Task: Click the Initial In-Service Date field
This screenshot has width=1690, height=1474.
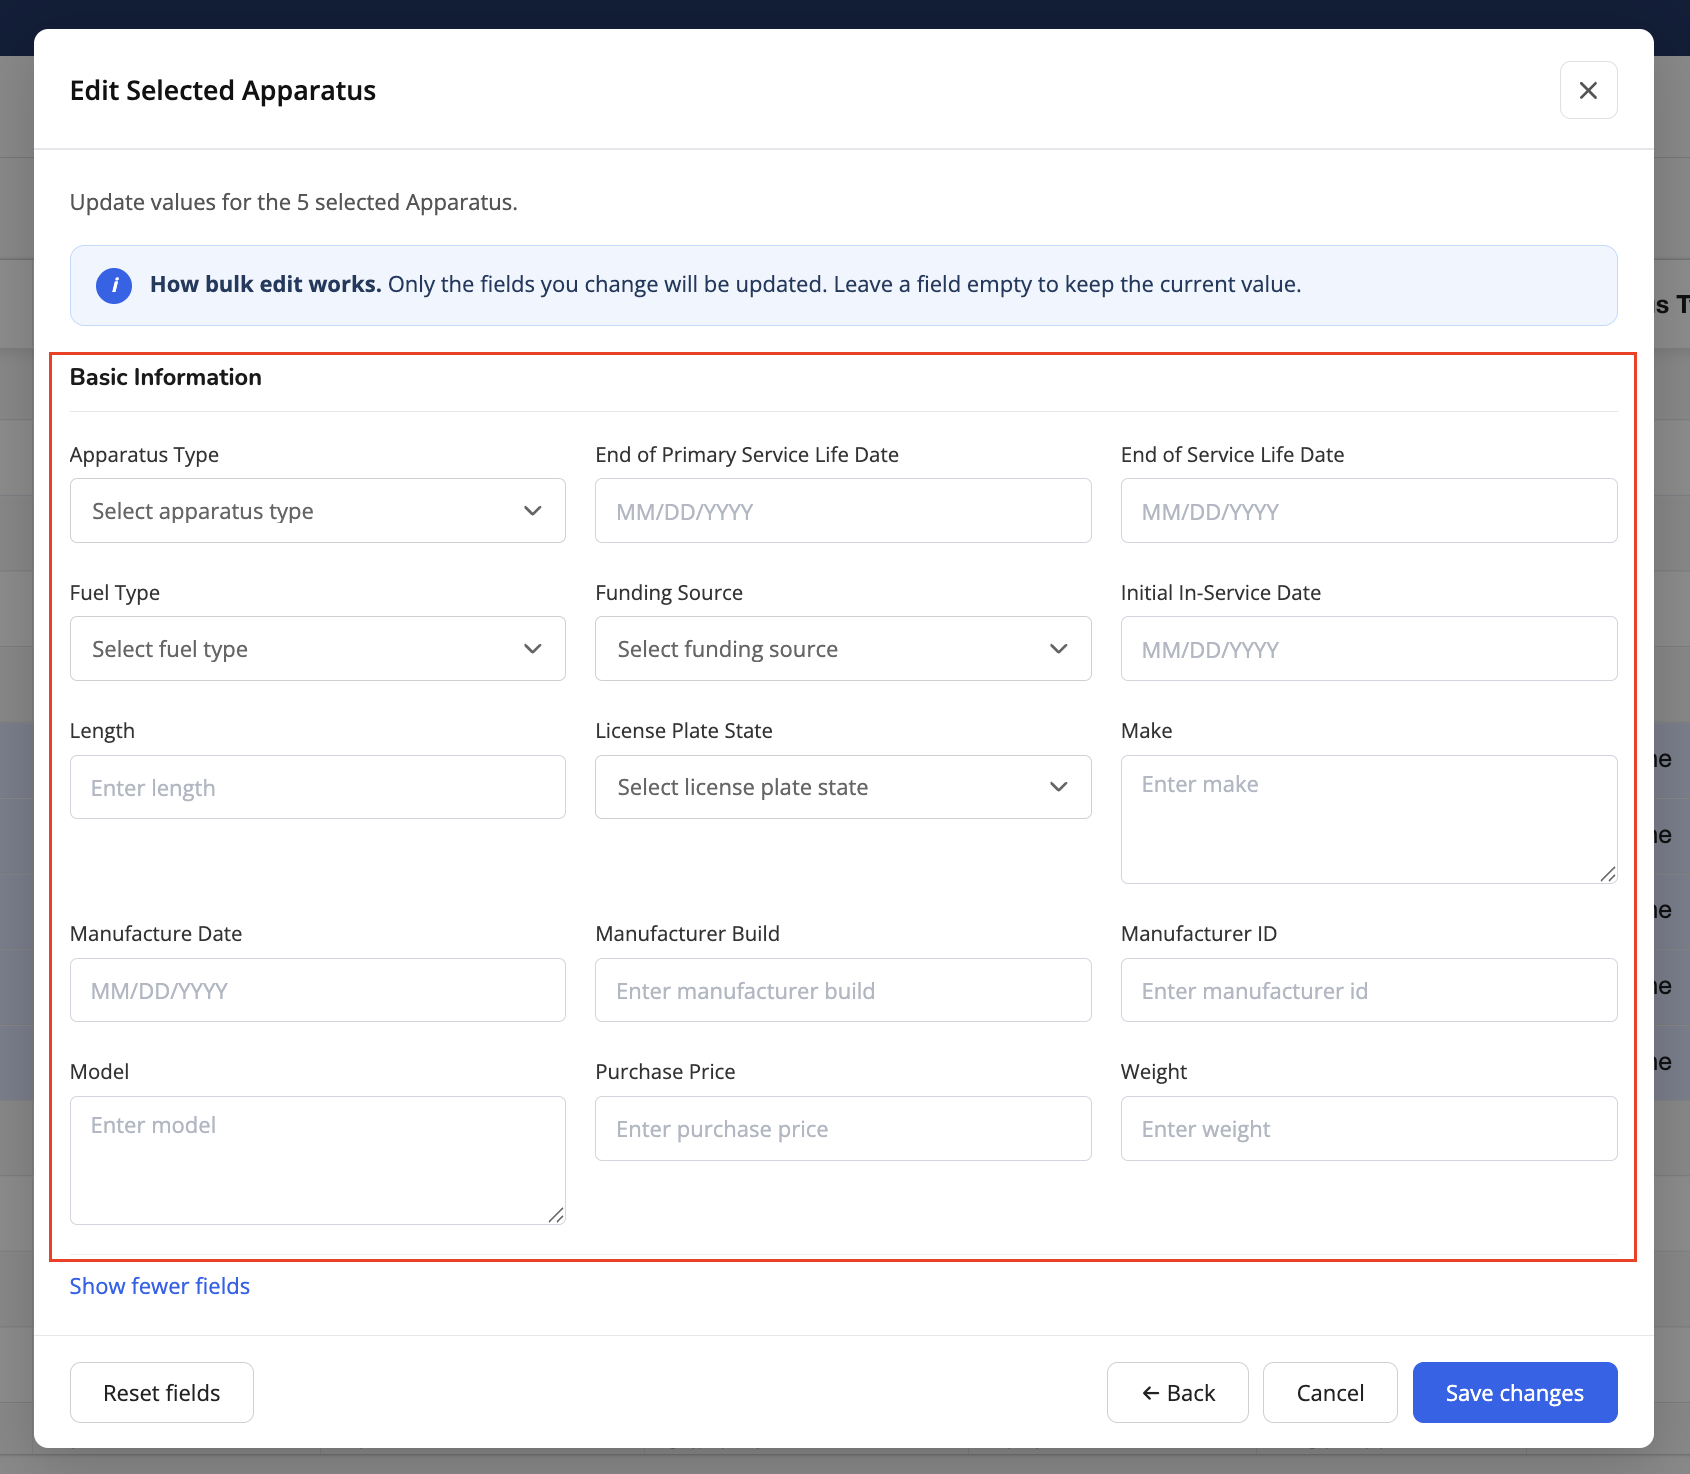Action: pyautogui.click(x=1369, y=649)
